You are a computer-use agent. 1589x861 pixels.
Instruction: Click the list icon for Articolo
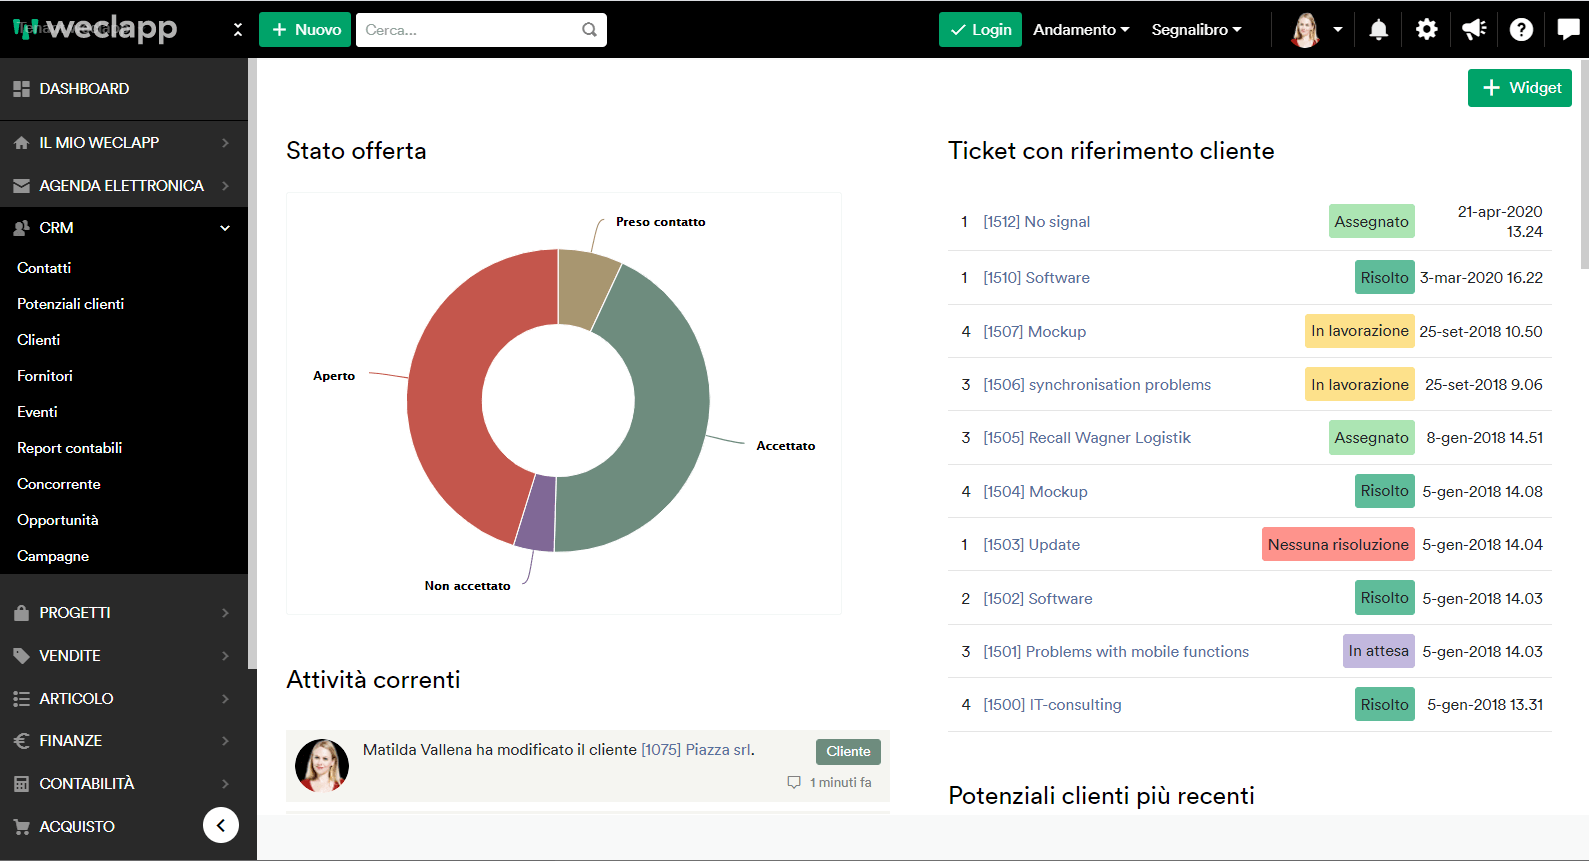pos(21,699)
